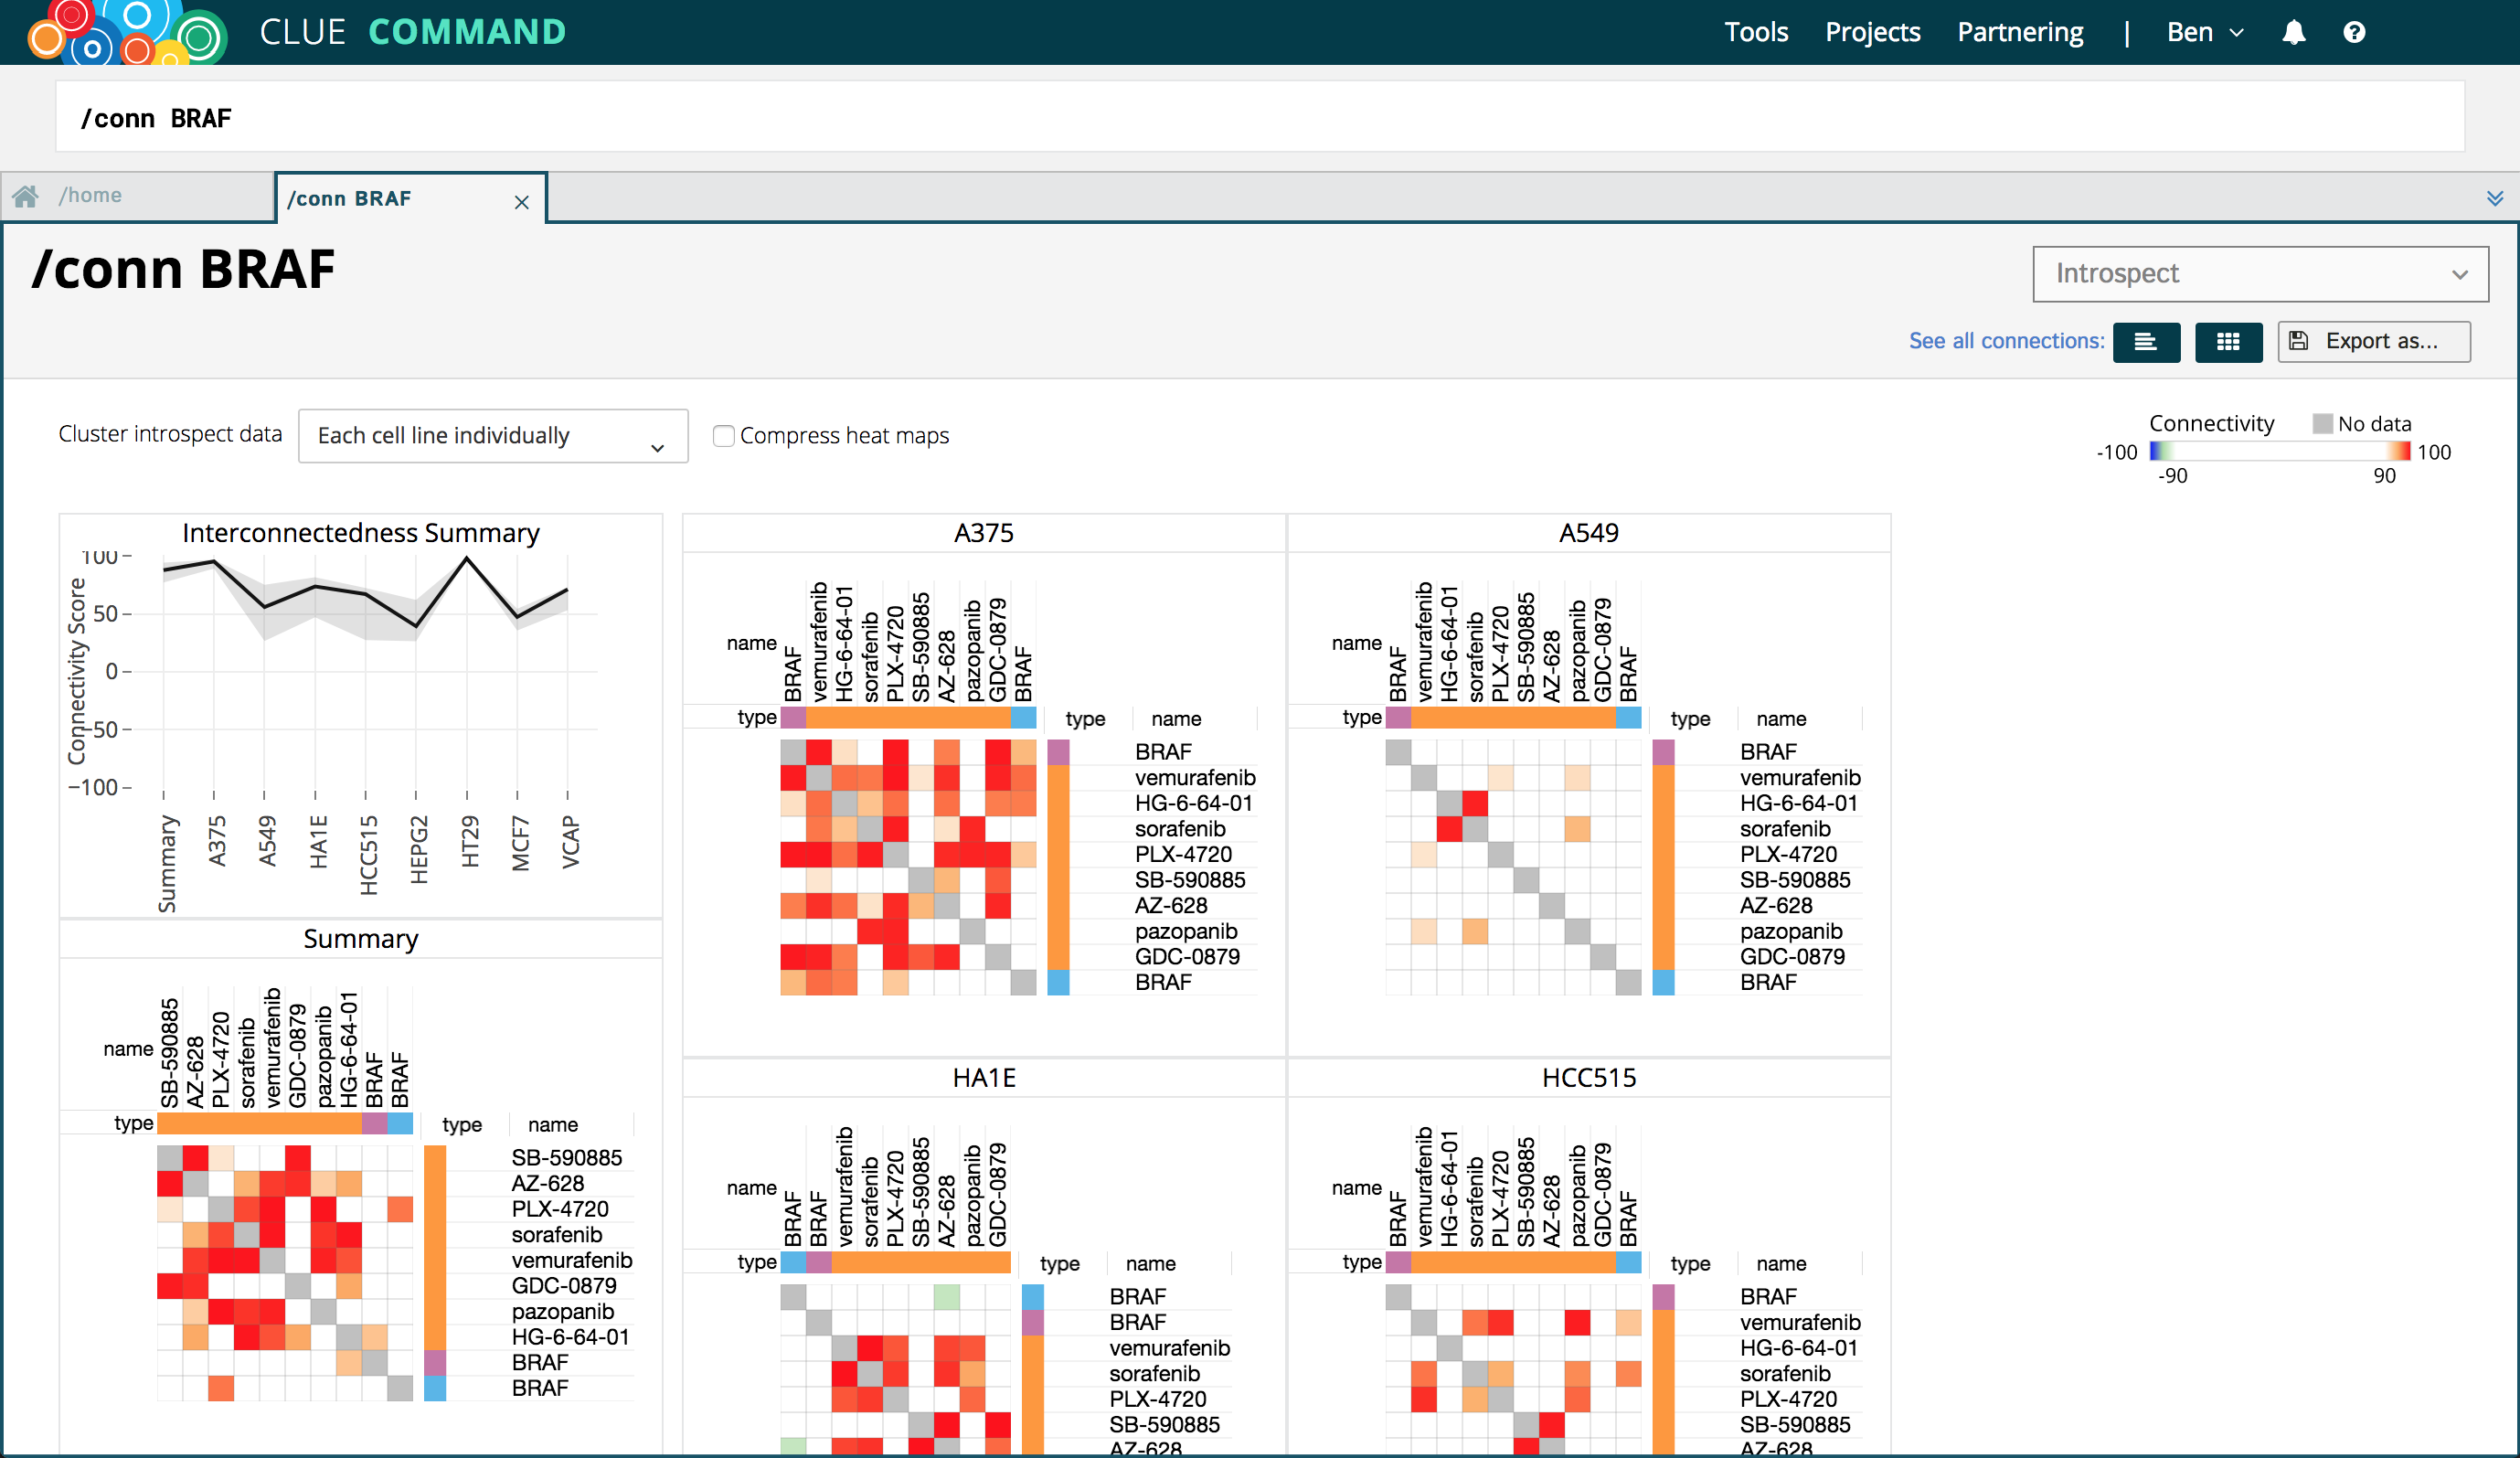
Task: See all connections as list view
Action: click(x=2146, y=342)
